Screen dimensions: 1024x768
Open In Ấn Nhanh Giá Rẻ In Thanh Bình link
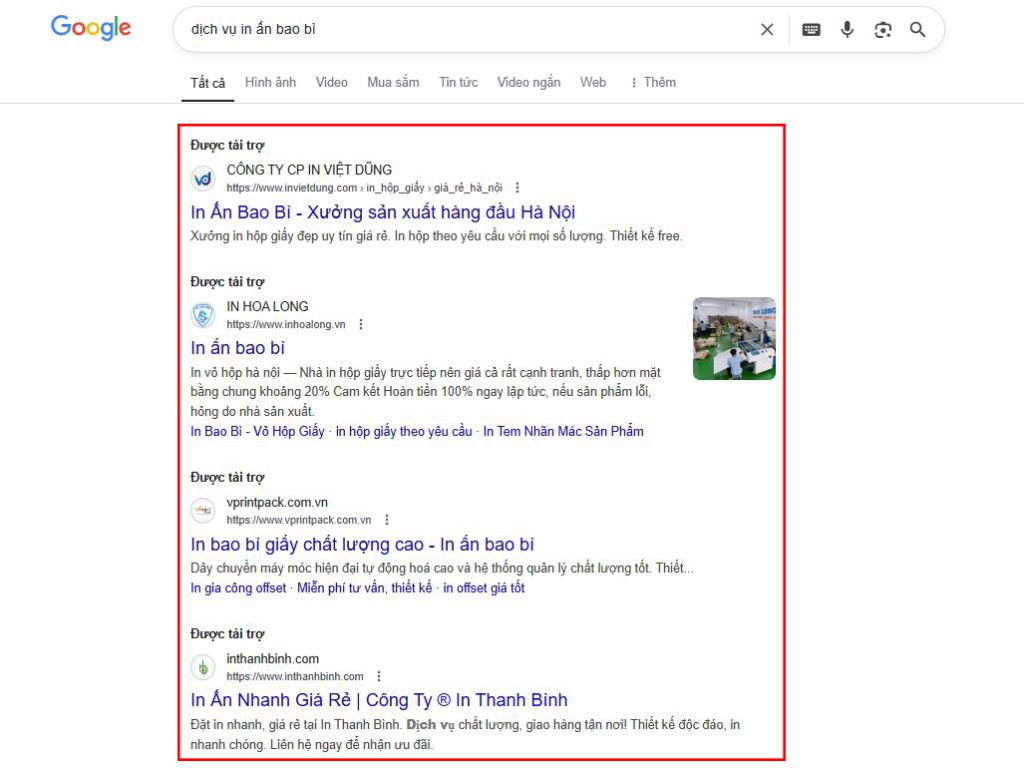click(379, 700)
